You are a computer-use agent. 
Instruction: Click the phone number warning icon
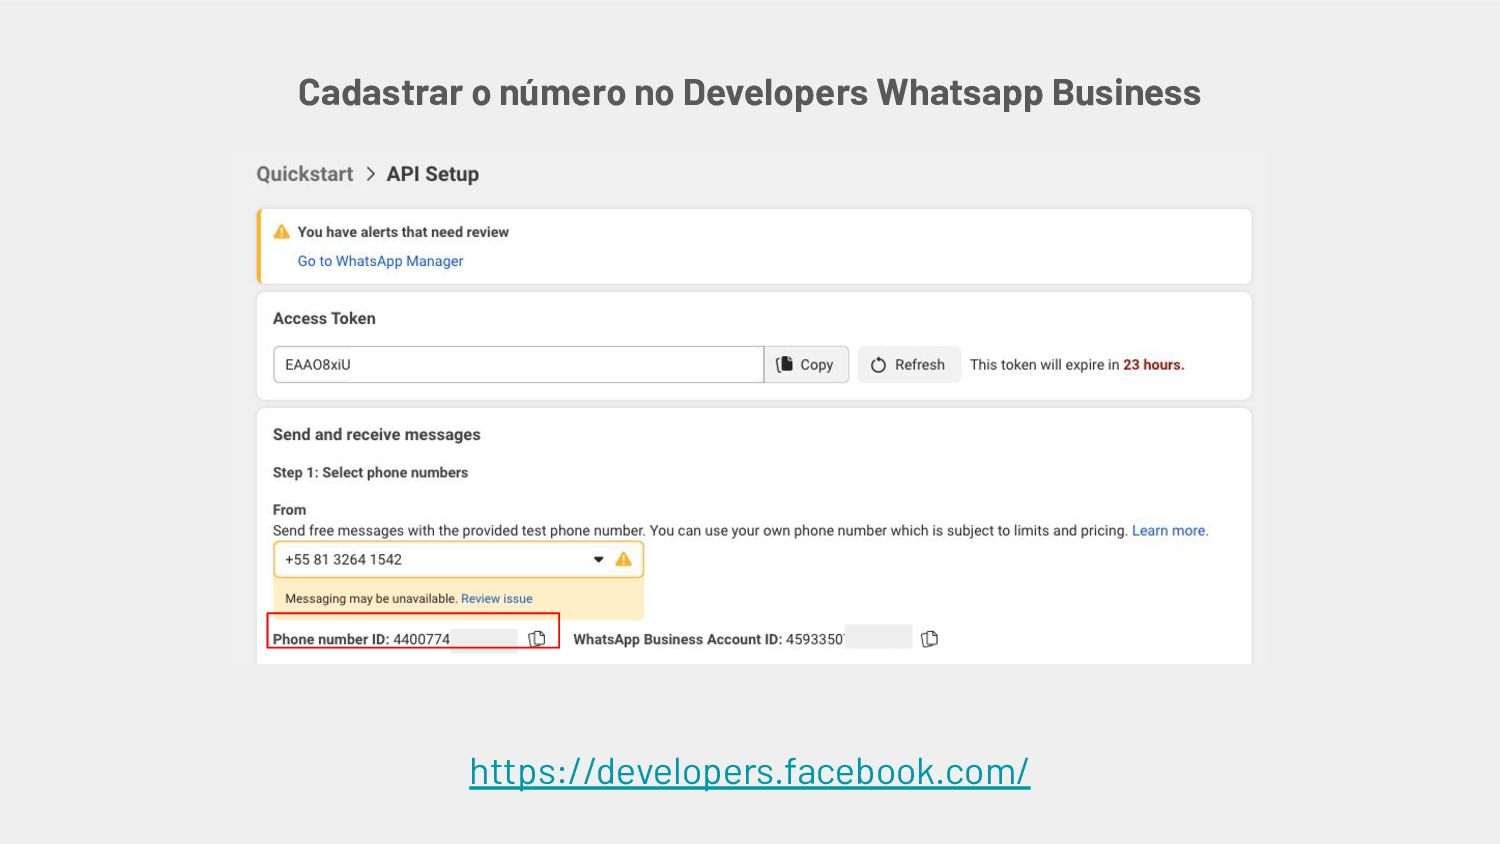point(624,560)
